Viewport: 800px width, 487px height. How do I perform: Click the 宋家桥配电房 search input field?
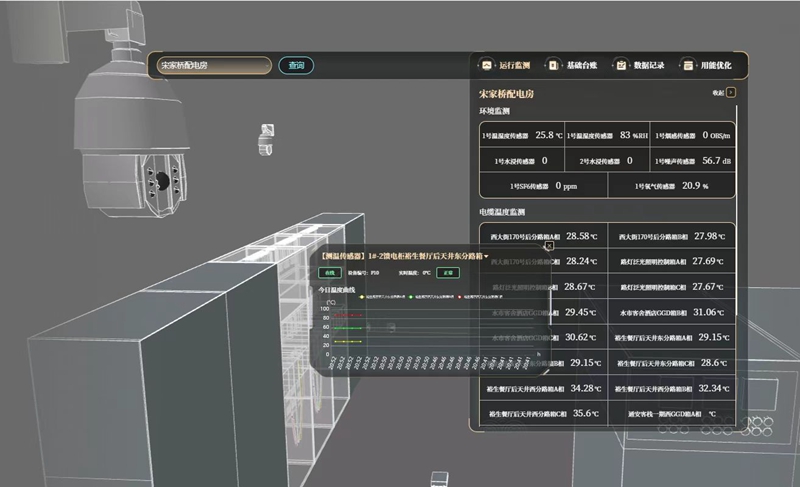[212, 66]
